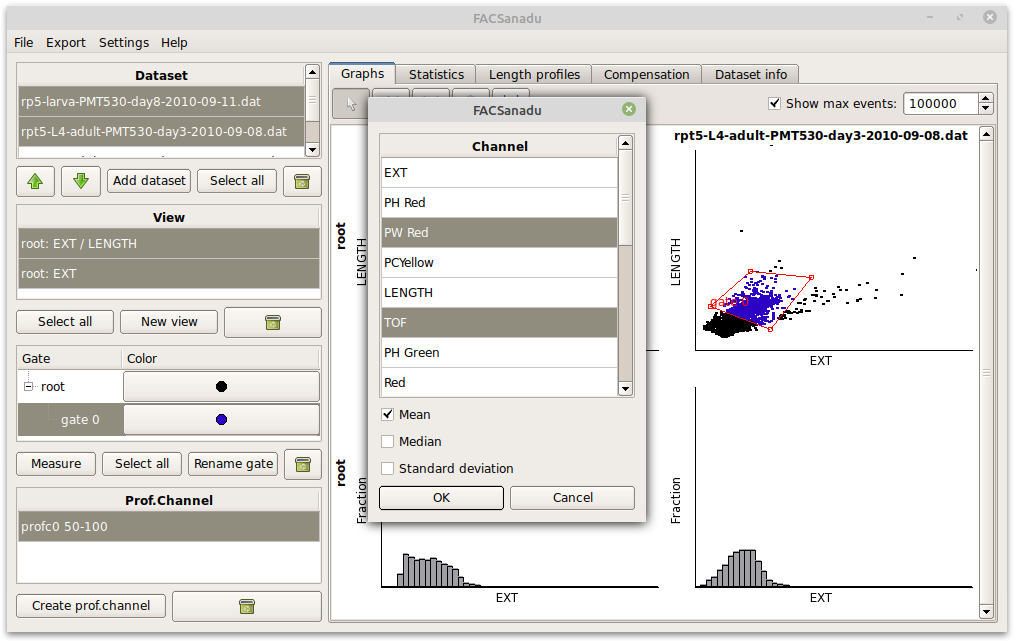Click Select all under View list

point(65,322)
